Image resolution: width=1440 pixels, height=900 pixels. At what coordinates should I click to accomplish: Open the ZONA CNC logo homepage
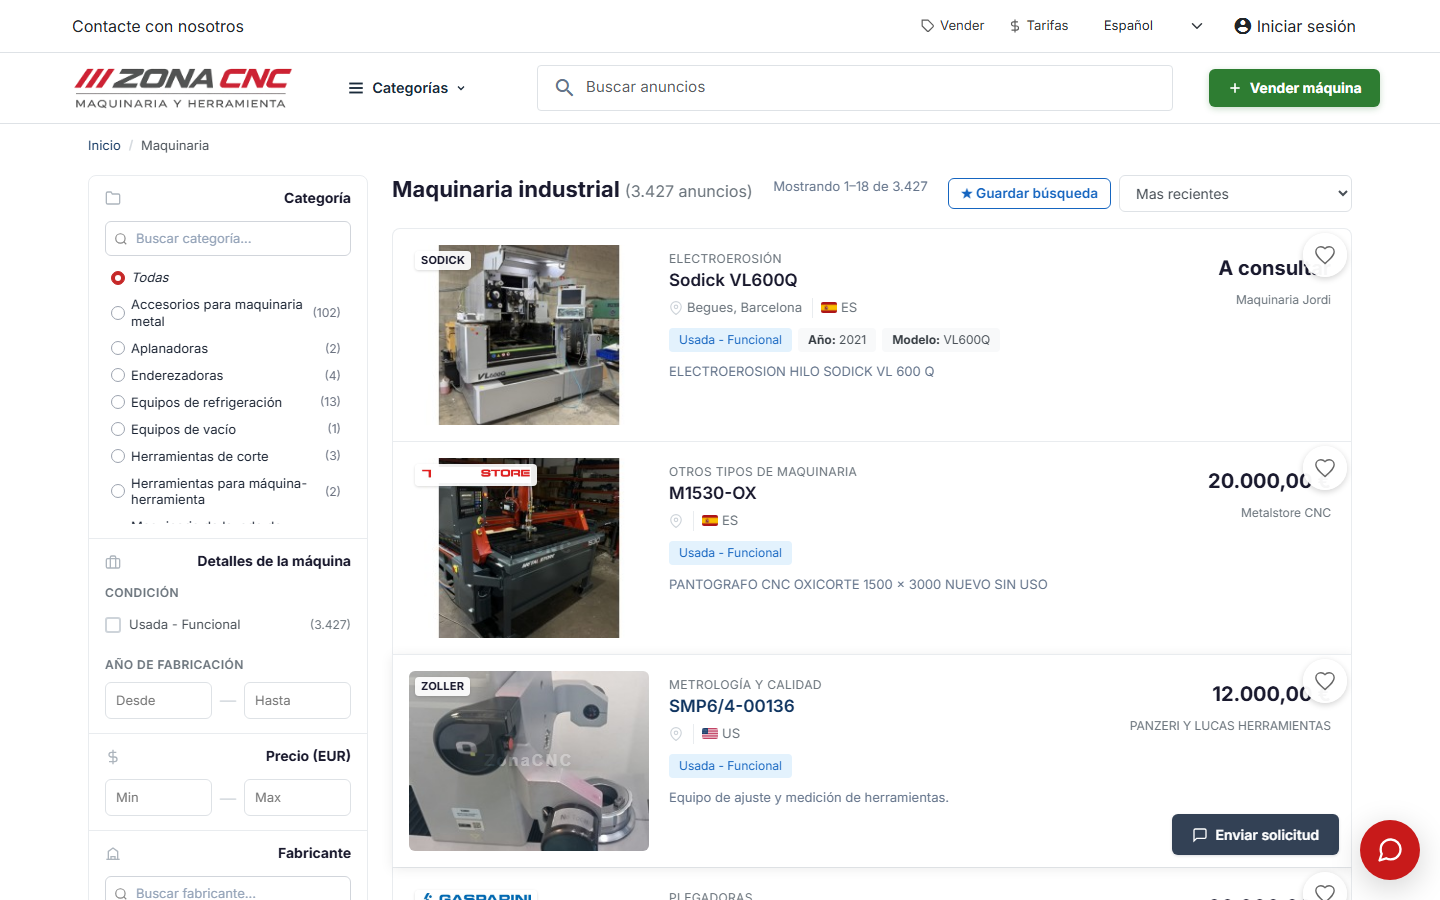tap(182, 88)
